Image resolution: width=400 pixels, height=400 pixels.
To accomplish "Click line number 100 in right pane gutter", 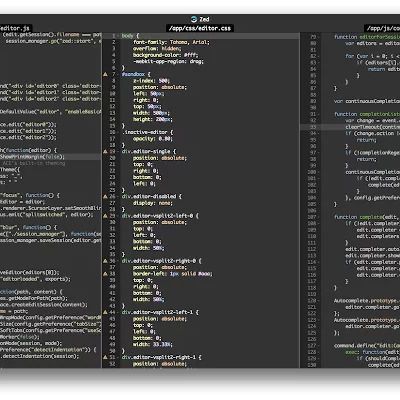I will coord(311,172).
